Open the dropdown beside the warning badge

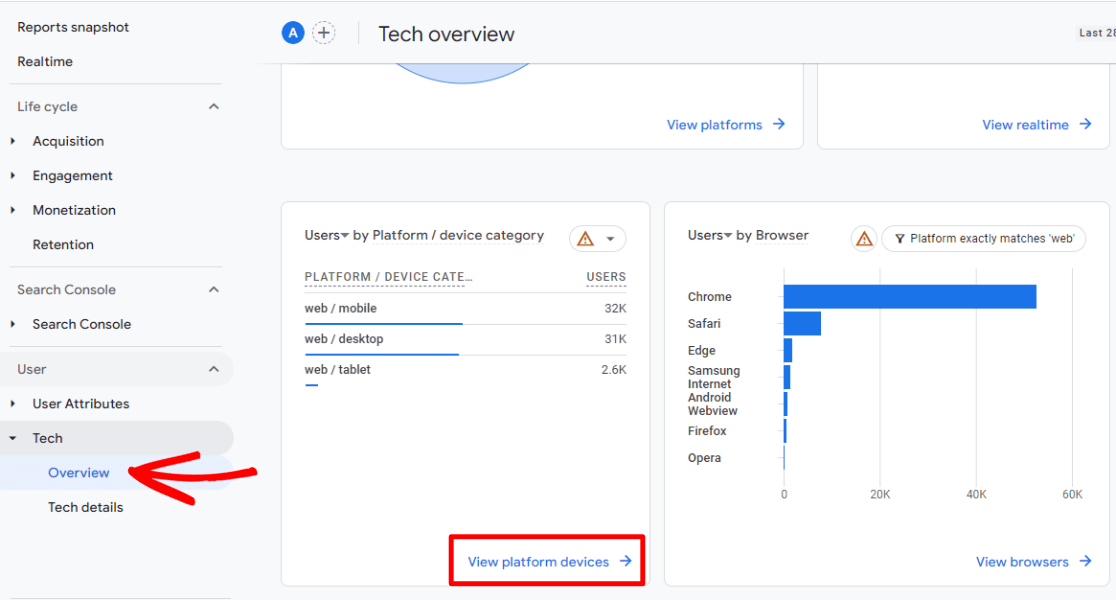(x=610, y=238)
